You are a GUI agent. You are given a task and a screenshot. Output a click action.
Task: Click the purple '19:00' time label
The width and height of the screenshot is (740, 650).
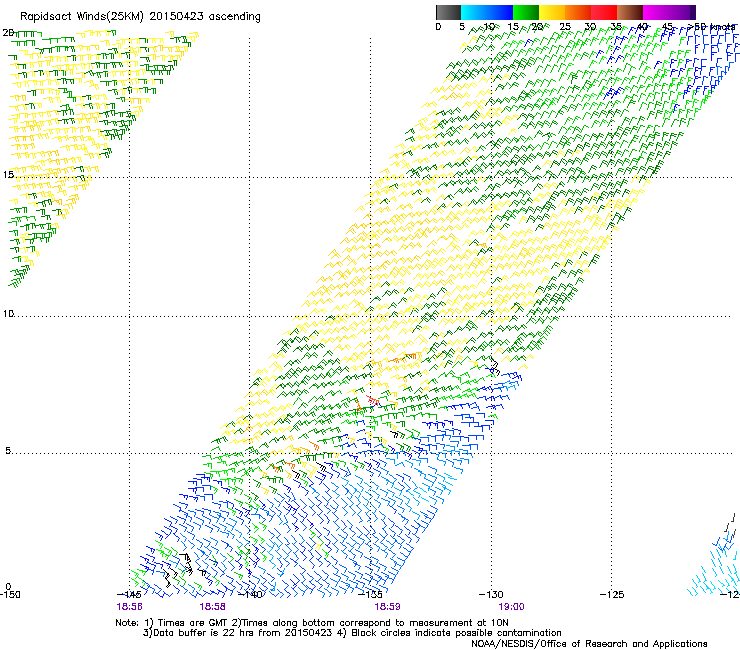(511, 607)
